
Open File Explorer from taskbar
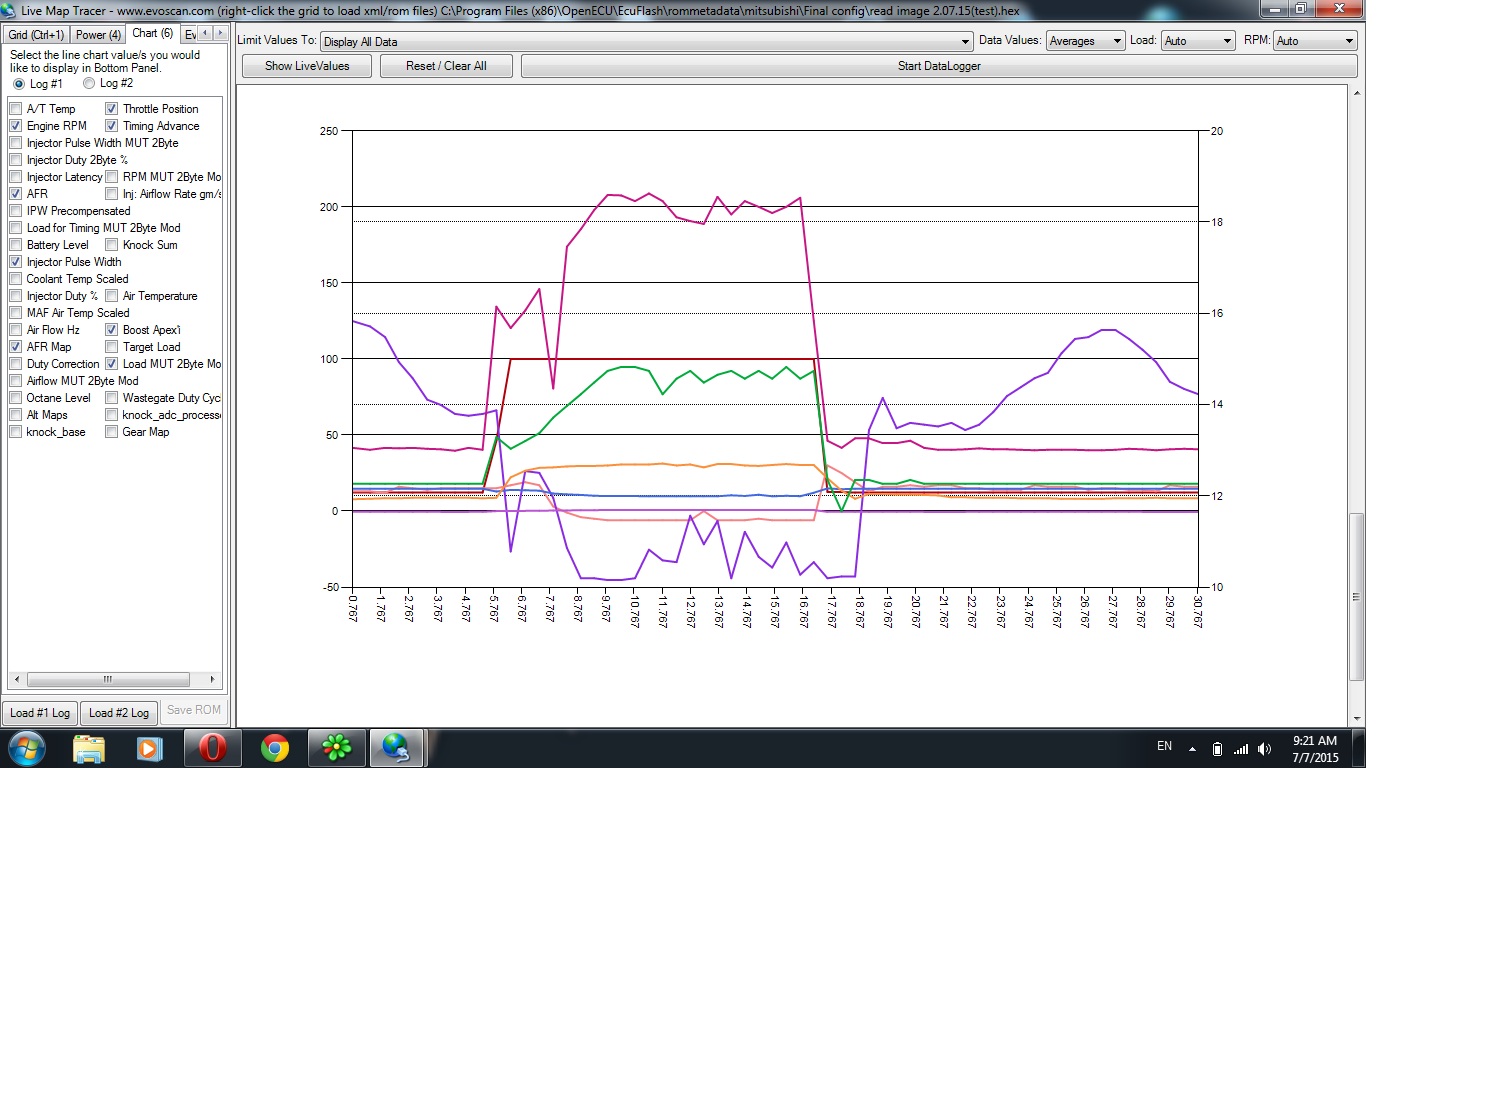point(89,748)
